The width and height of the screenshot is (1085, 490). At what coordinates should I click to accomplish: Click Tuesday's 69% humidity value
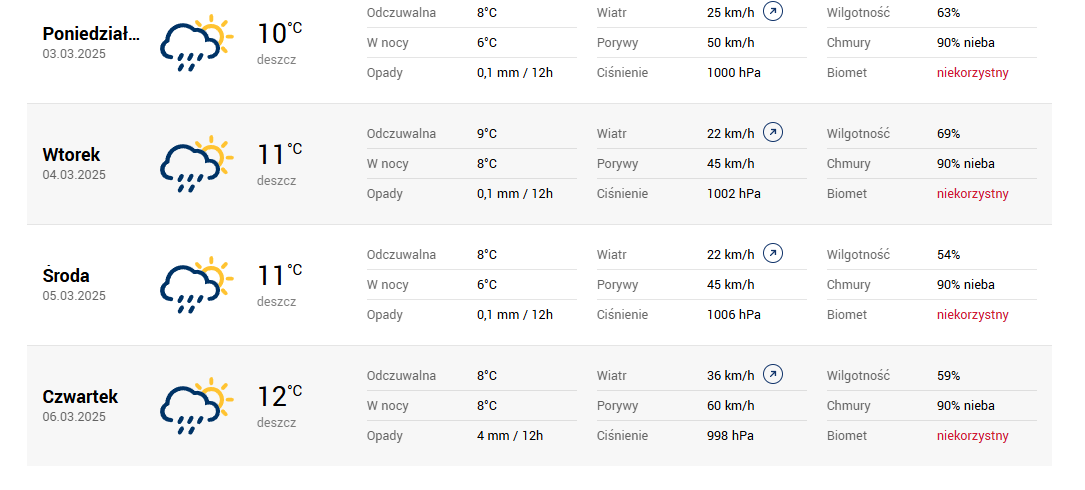(x=948, y=134)
